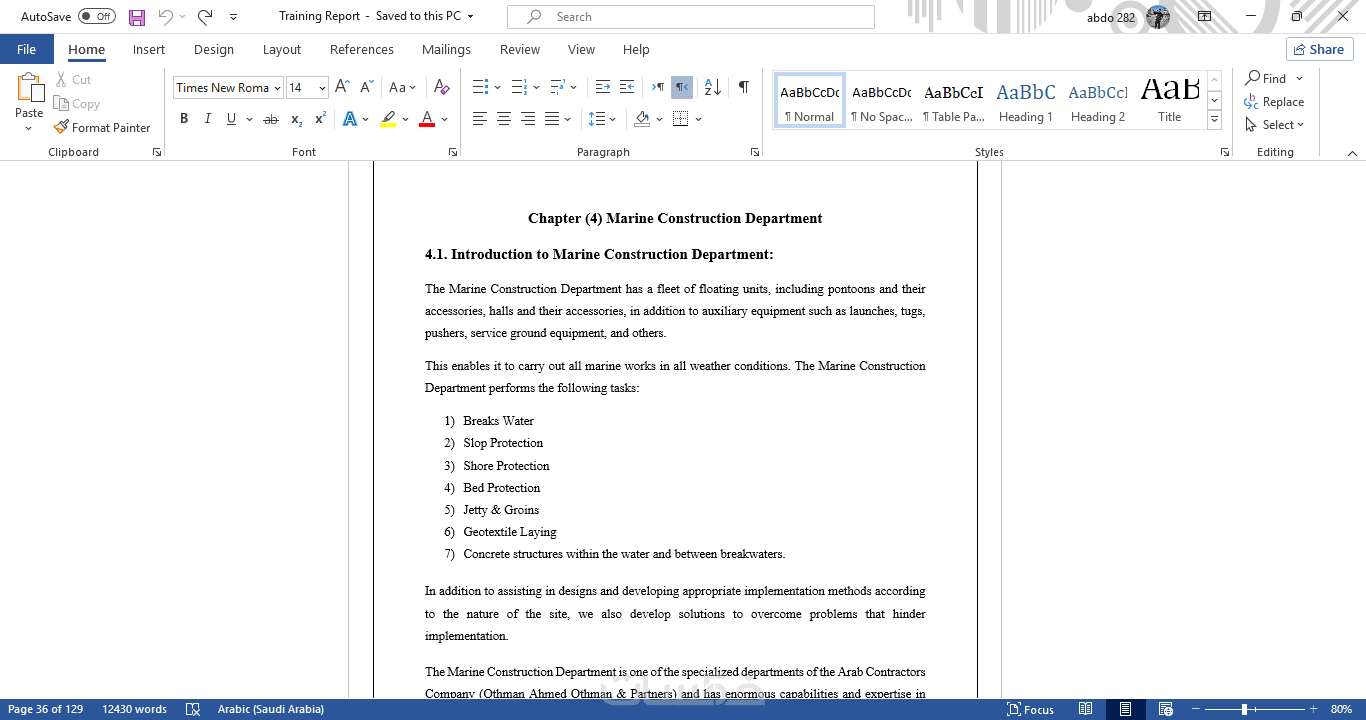Open the Font dialog launcher
The image size is (1366, 720).
pyautogui.click(x=453, y=152)
